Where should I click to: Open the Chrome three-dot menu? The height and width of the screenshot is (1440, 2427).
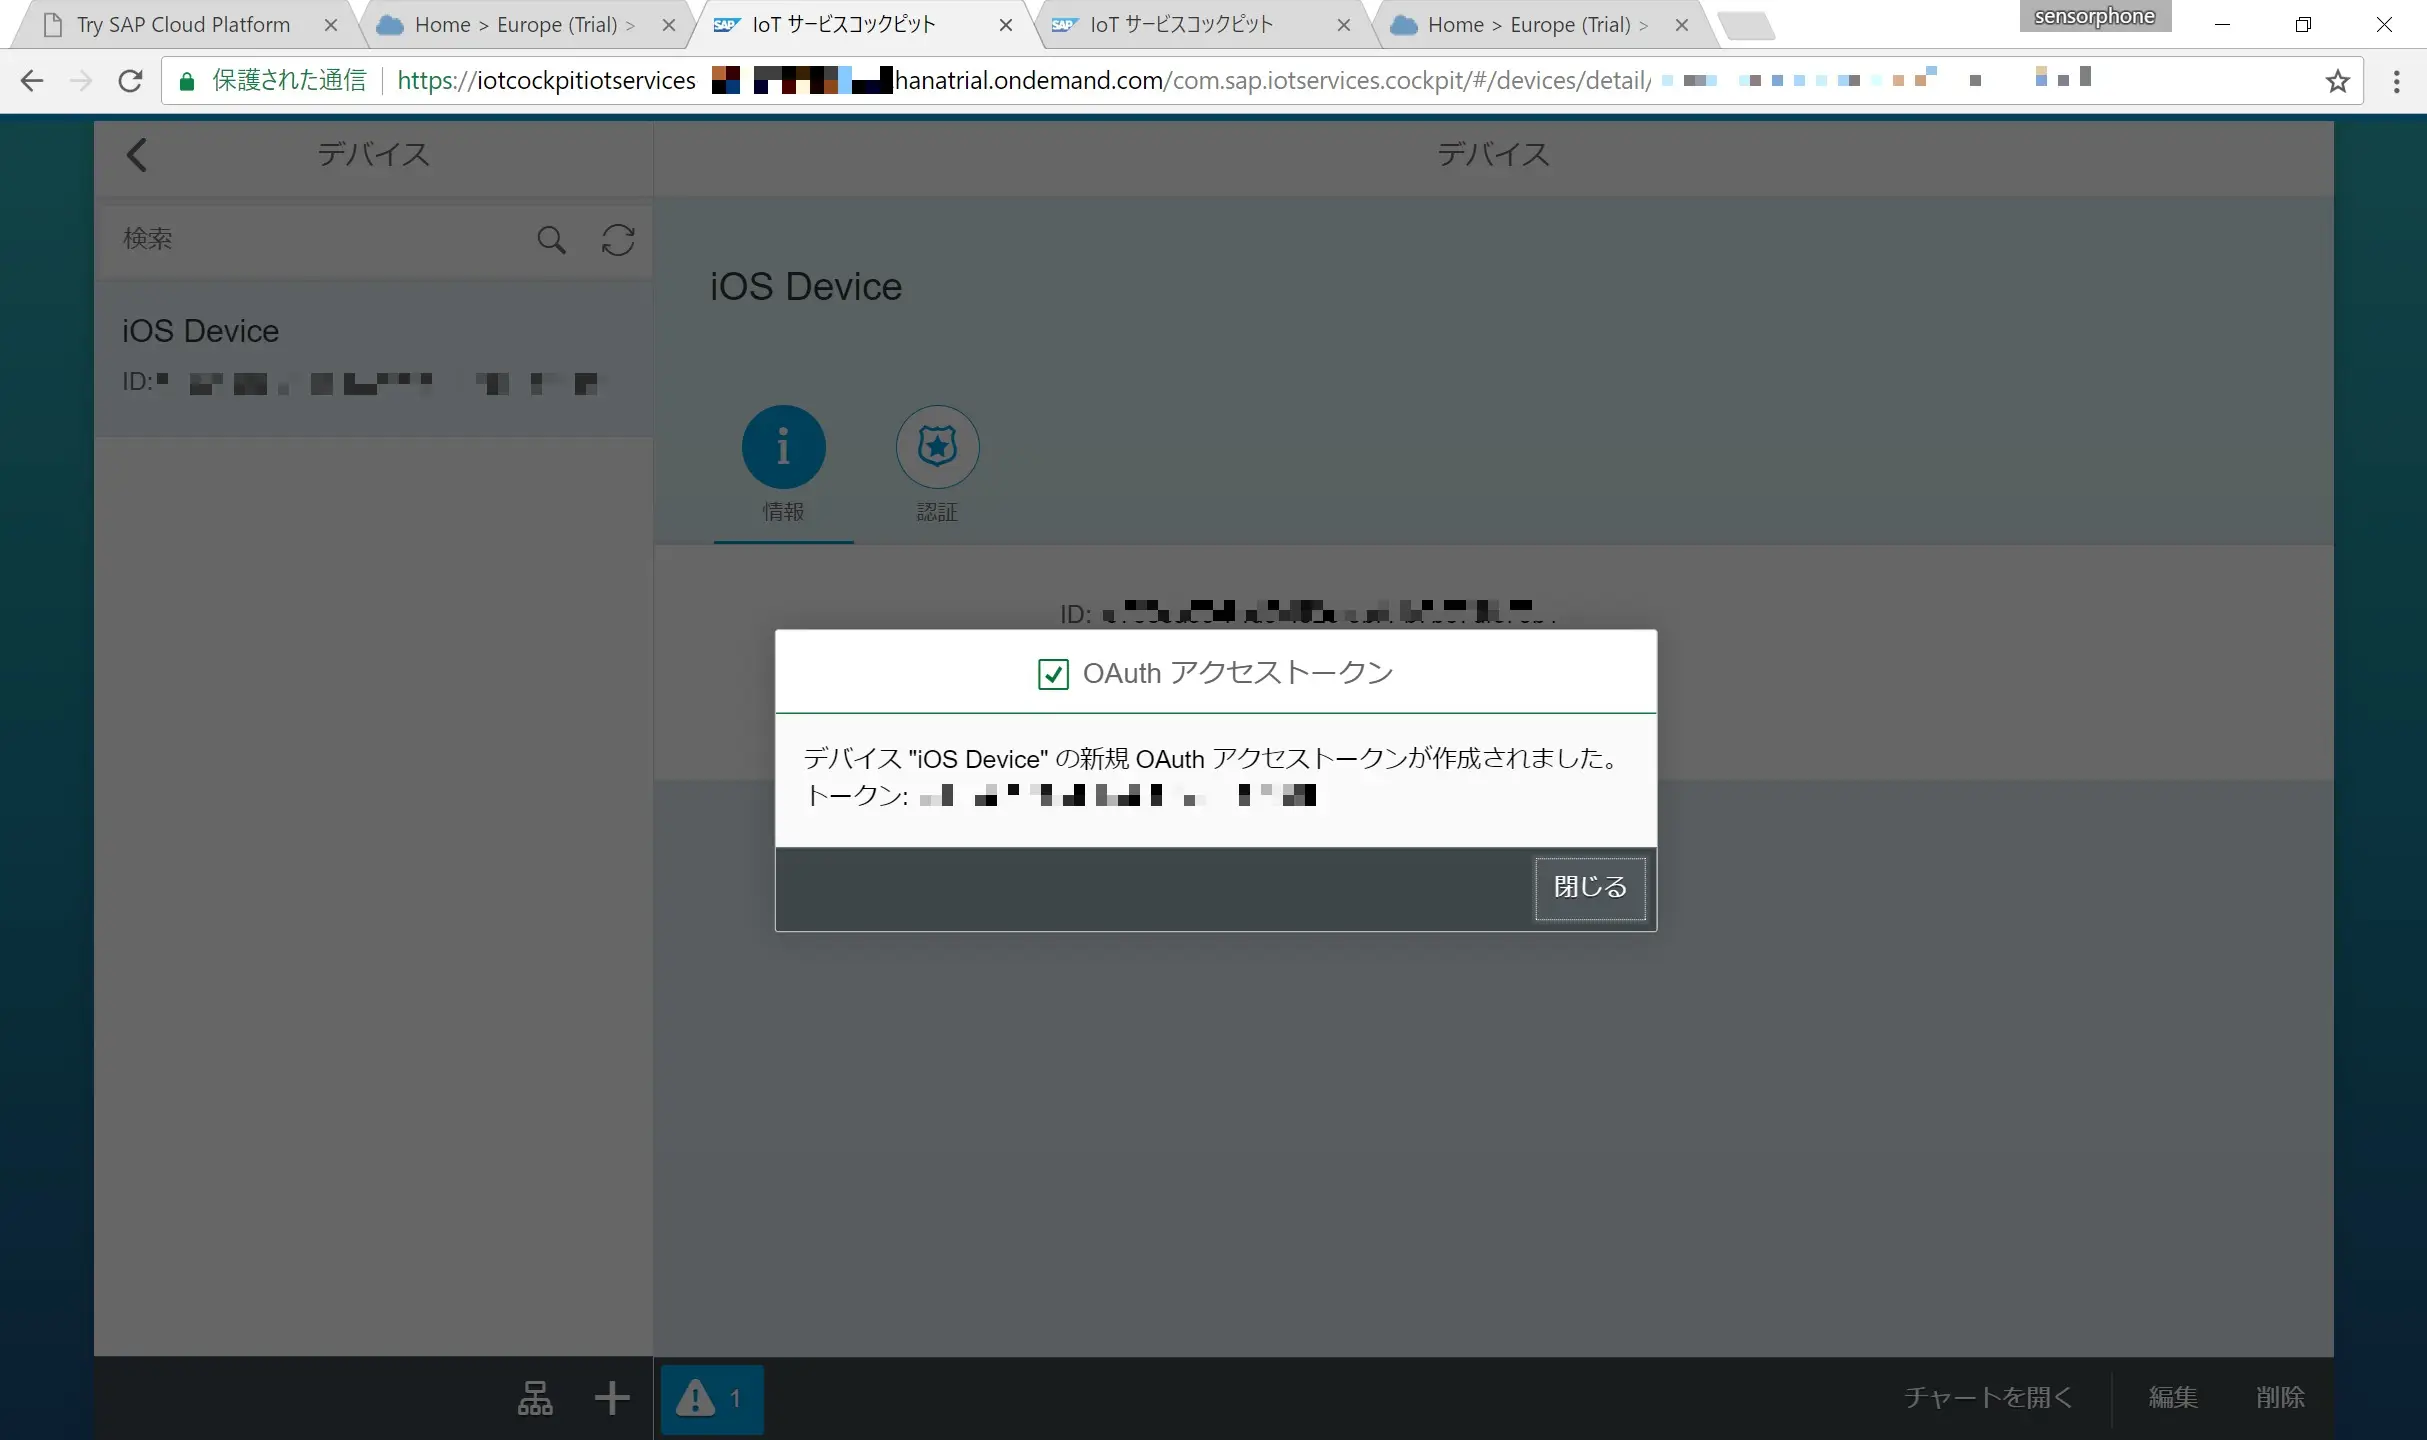coord(2396,81)
